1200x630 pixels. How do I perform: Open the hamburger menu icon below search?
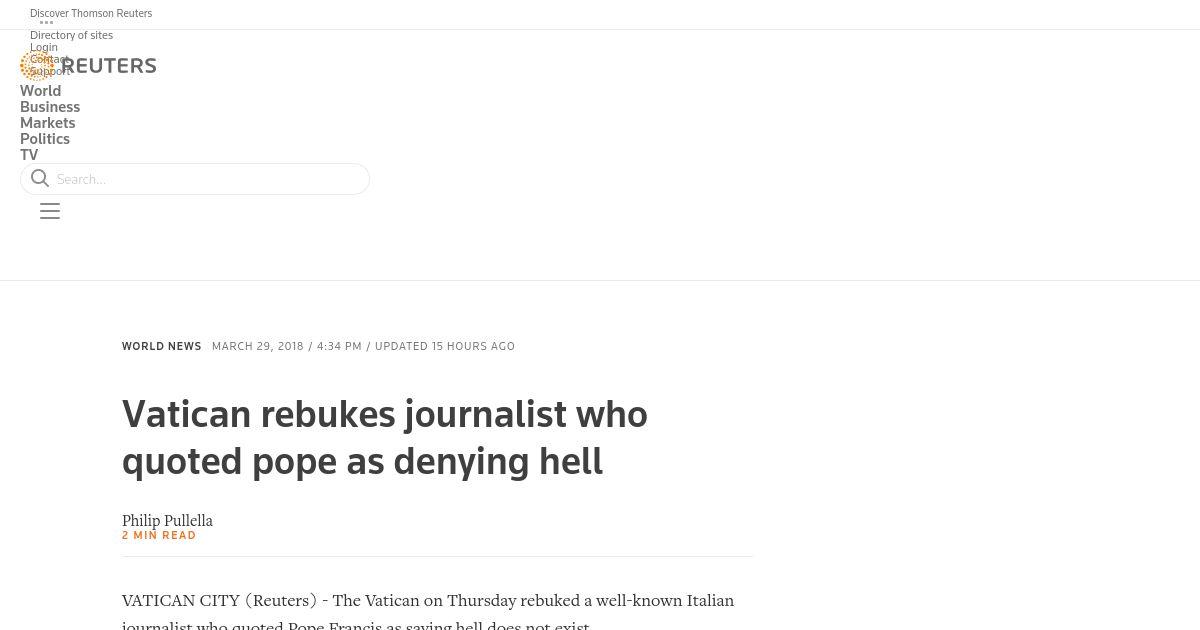pos(50,211)
